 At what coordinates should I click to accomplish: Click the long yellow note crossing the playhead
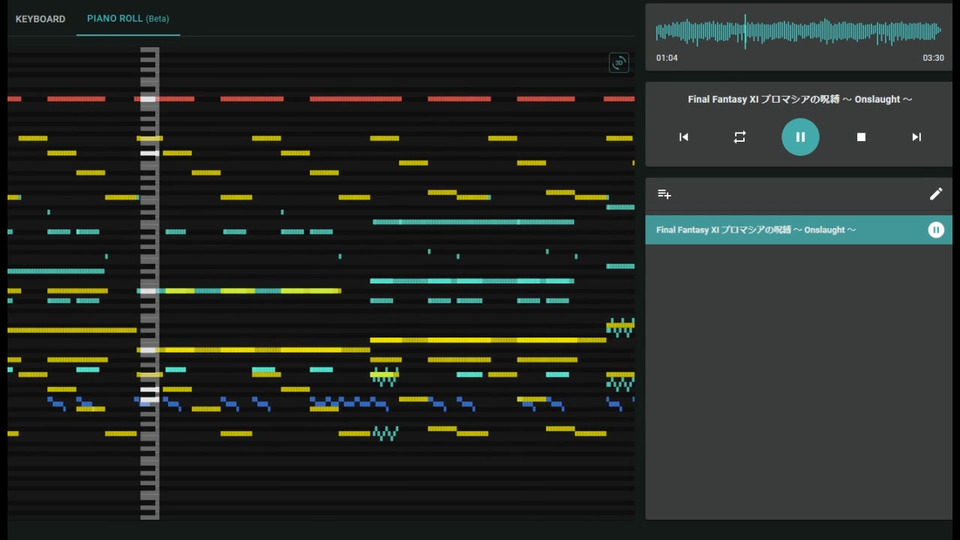[253, 350]
